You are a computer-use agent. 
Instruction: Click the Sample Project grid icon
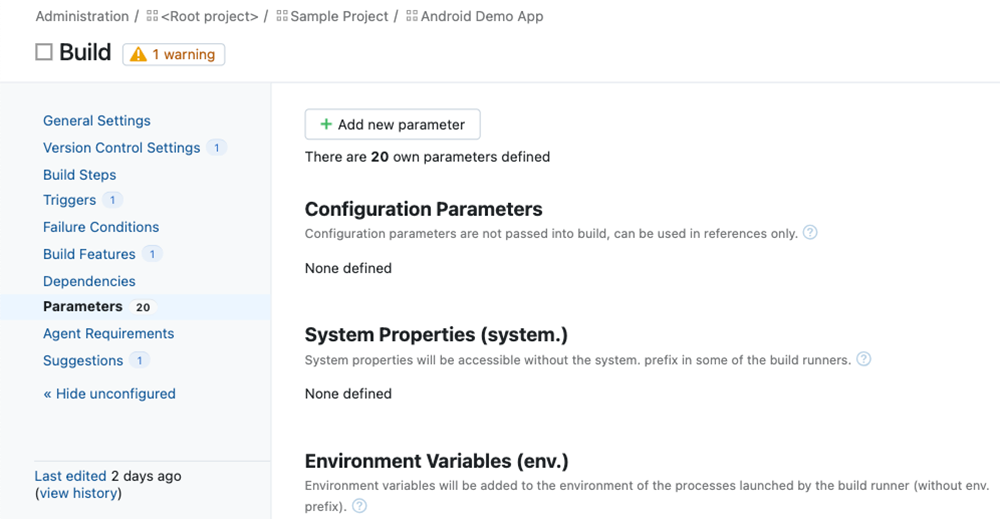282,16
